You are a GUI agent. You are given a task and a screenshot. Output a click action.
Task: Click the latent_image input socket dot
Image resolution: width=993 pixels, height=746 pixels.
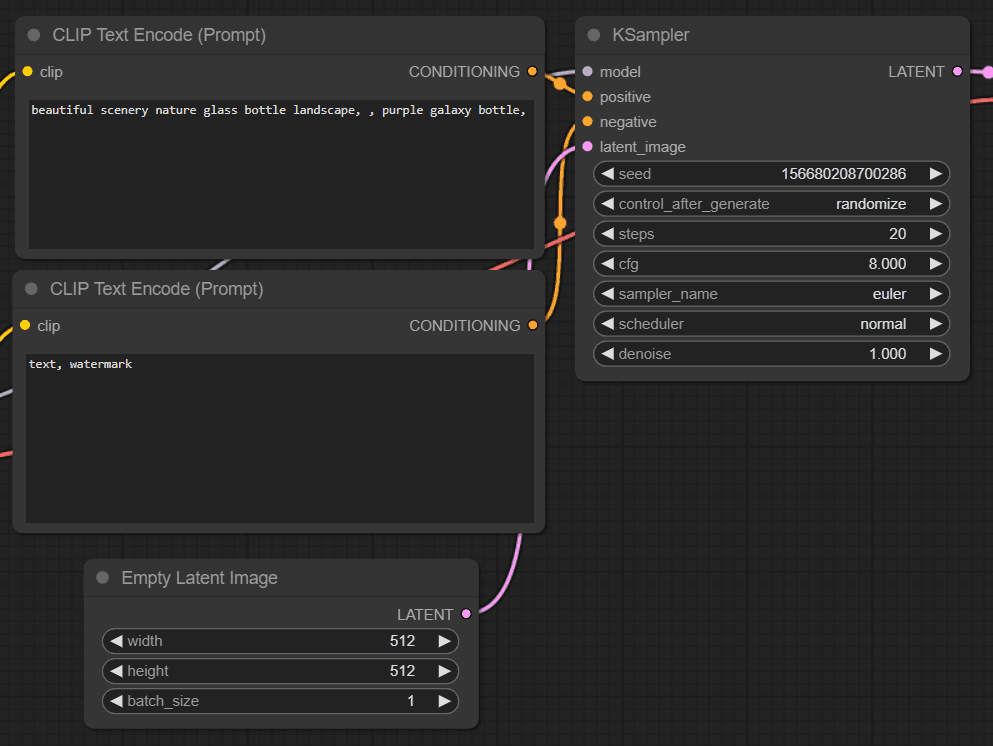coord(588,147)
